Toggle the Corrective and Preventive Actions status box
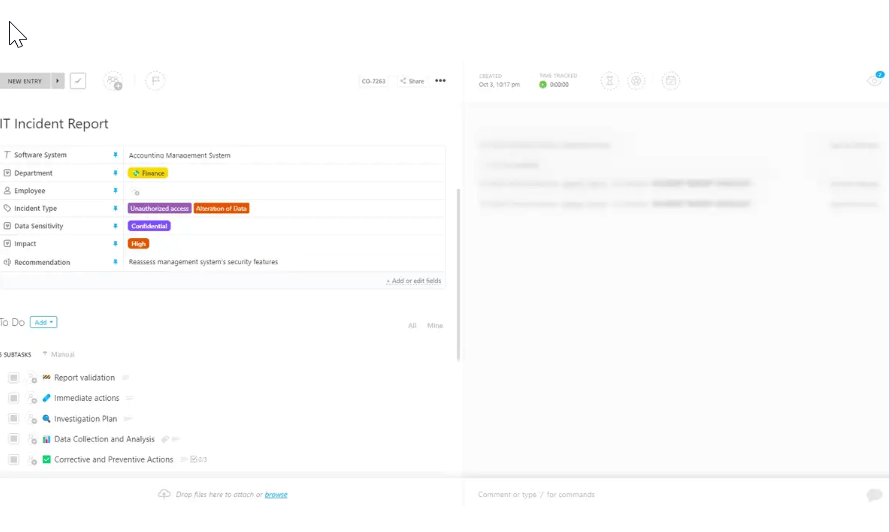Screen dimensions: 890x532 coord(14,459)
